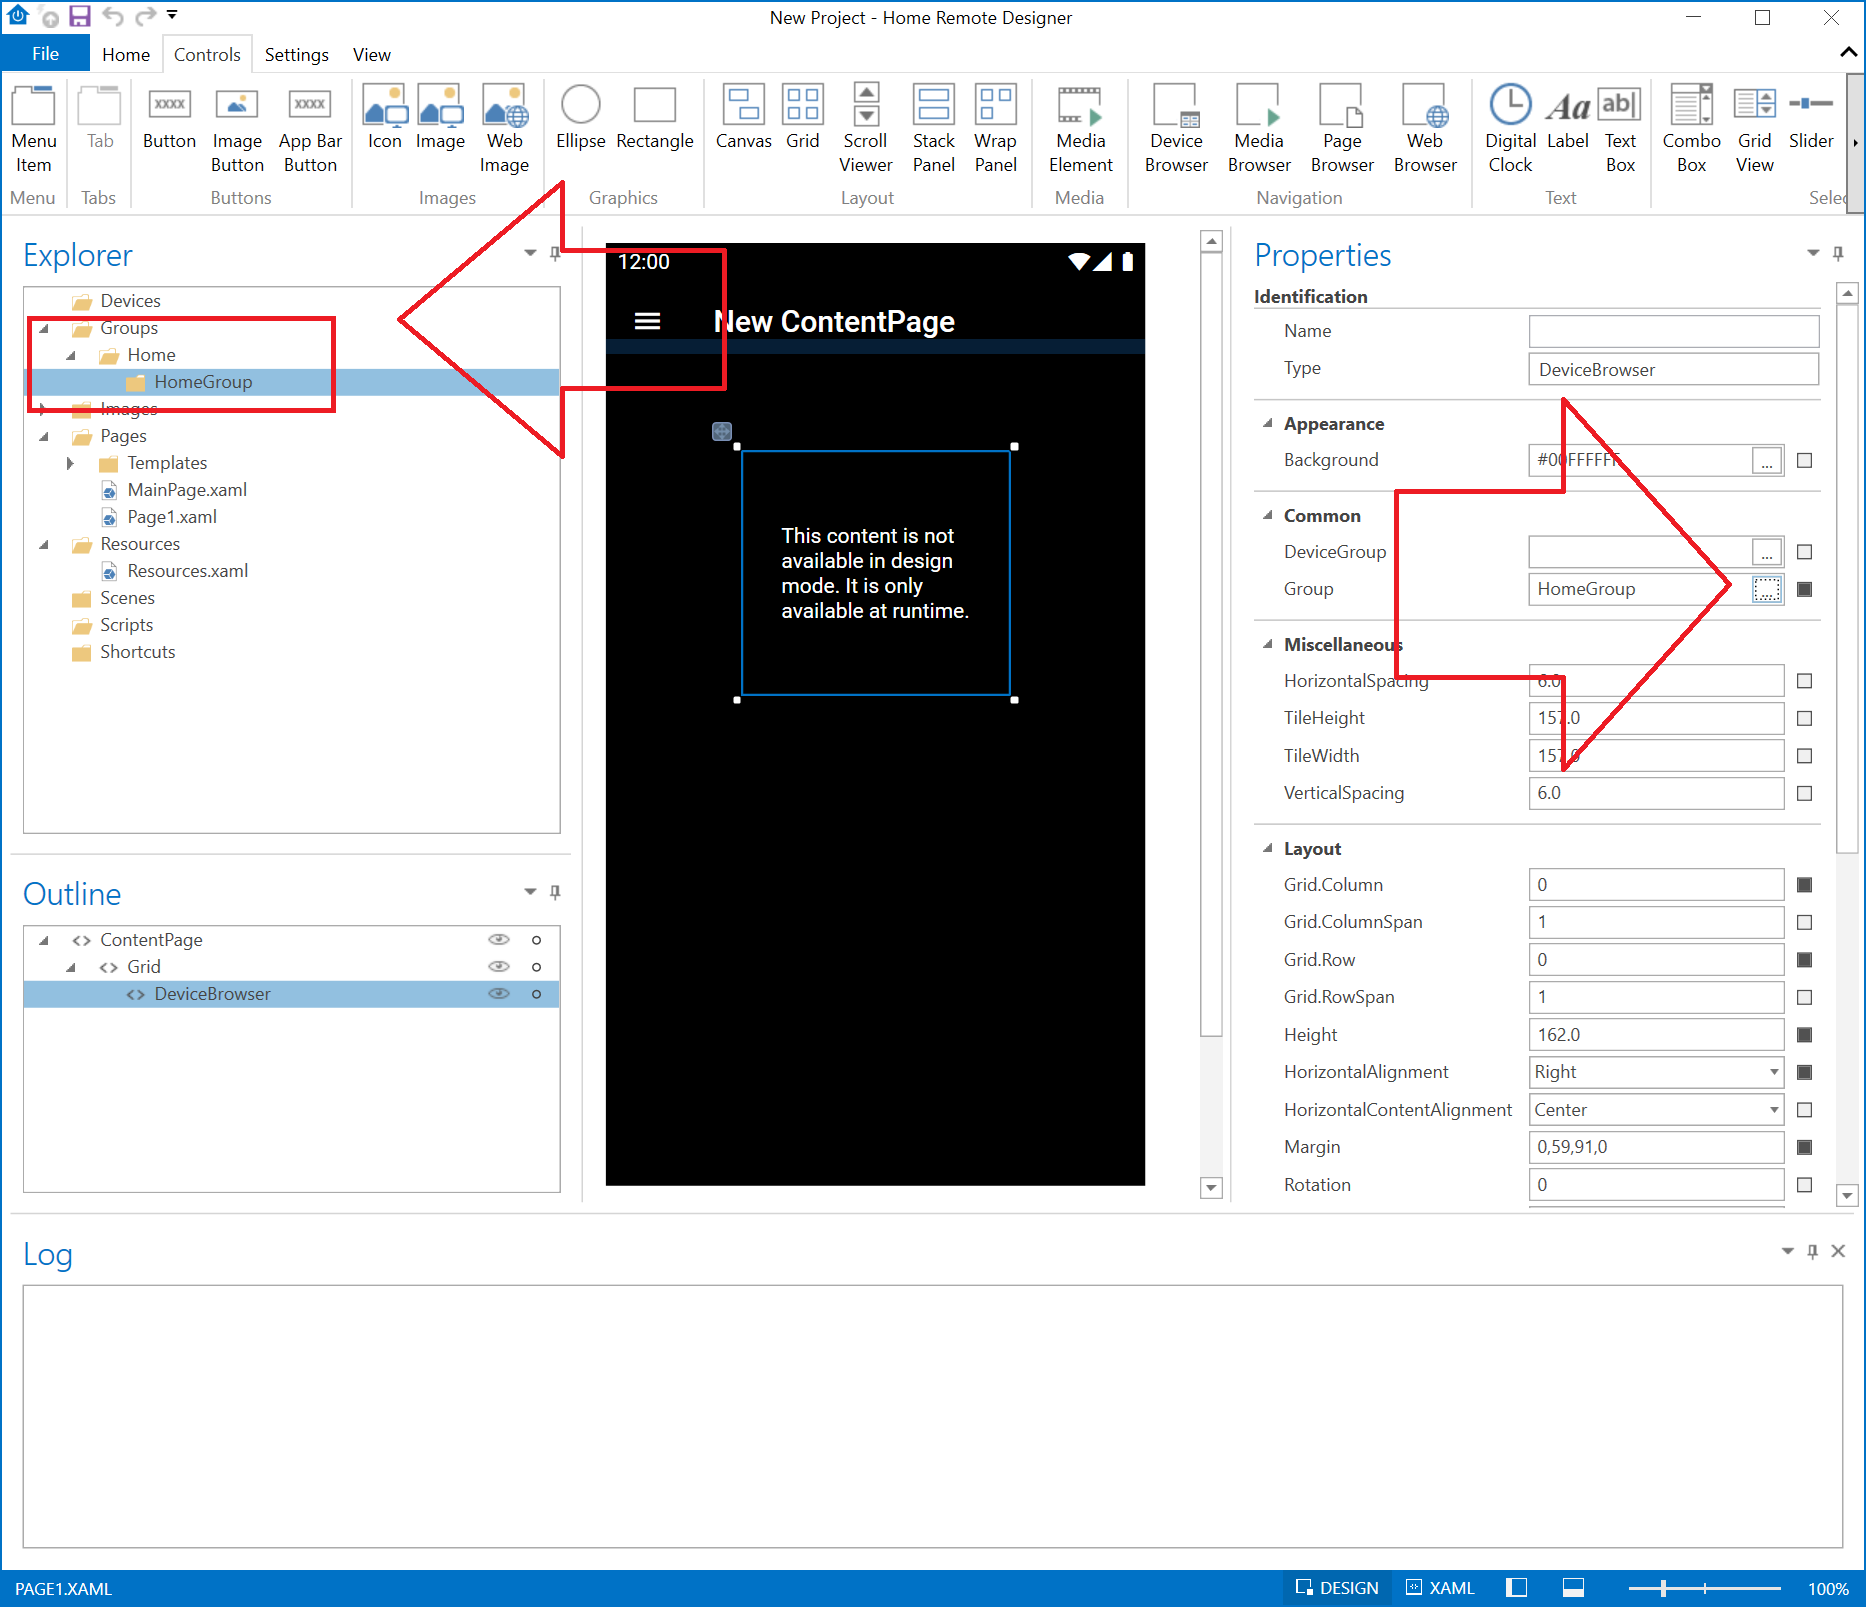Switch to DESIGN view mode
This screenshot has width=1866, height=1607.
(x=1337, y=1588)
